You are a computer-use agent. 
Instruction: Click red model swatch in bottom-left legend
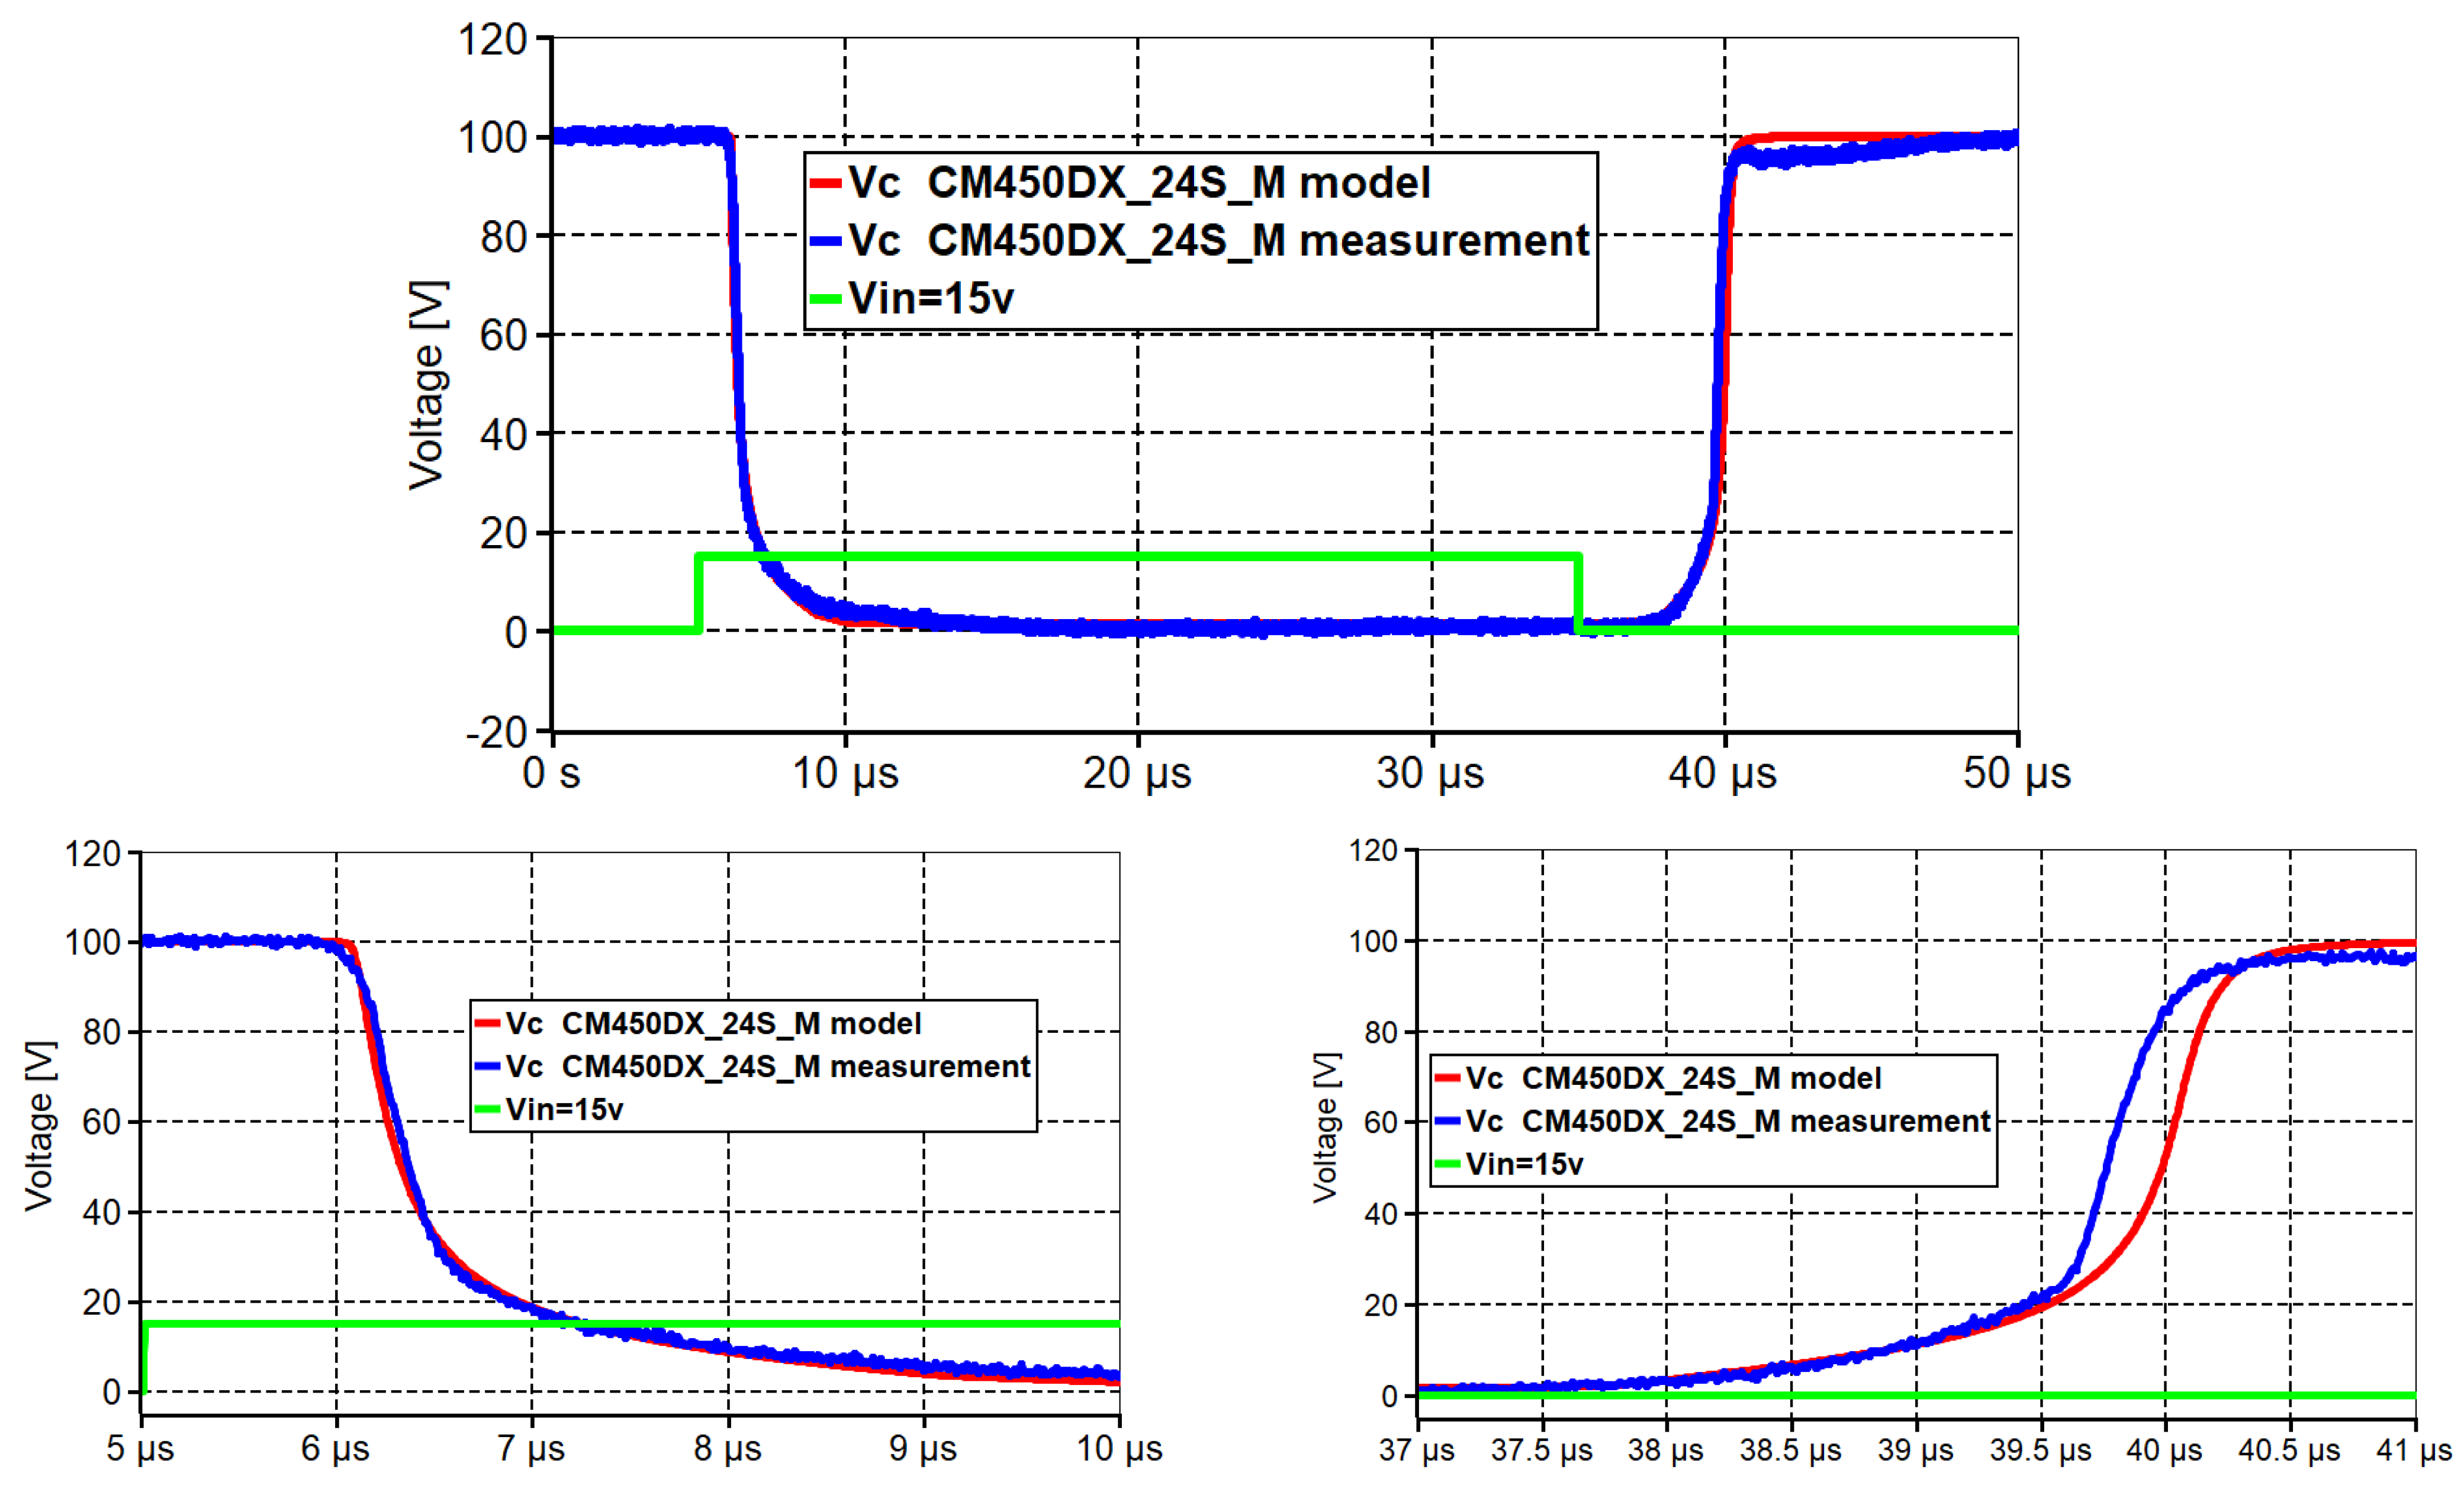point(487,1023)
